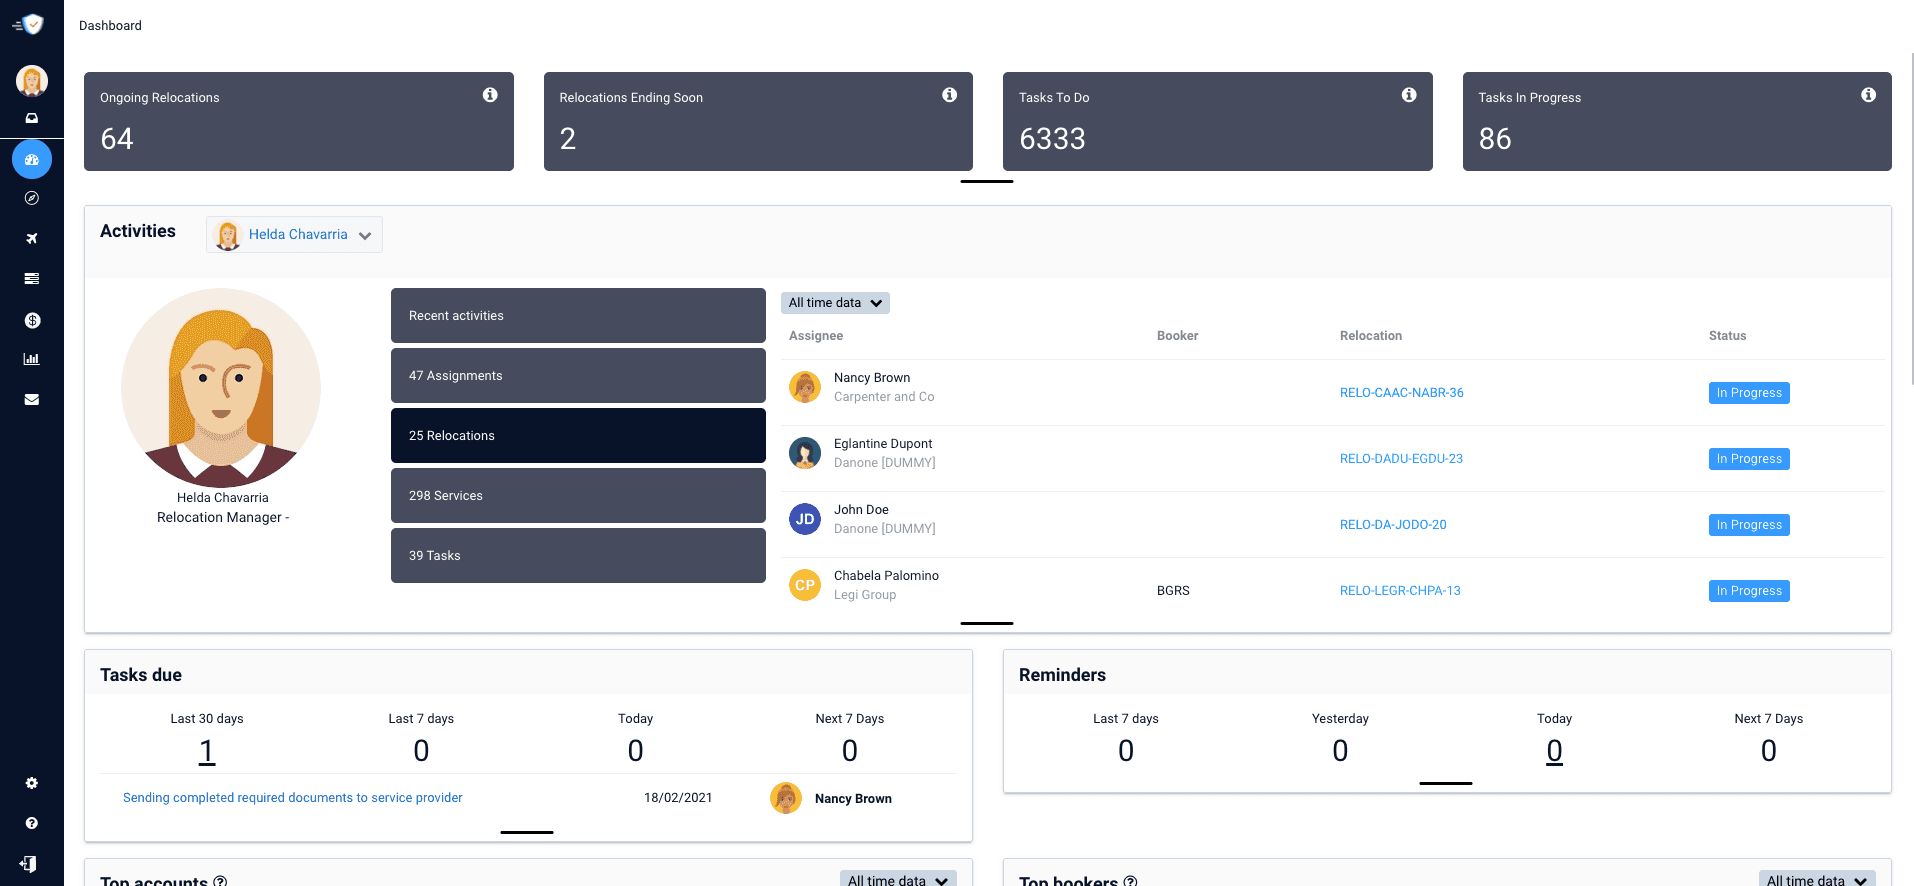
Task: Click info icon on Ongoing Relocations card
Action: 490,95
